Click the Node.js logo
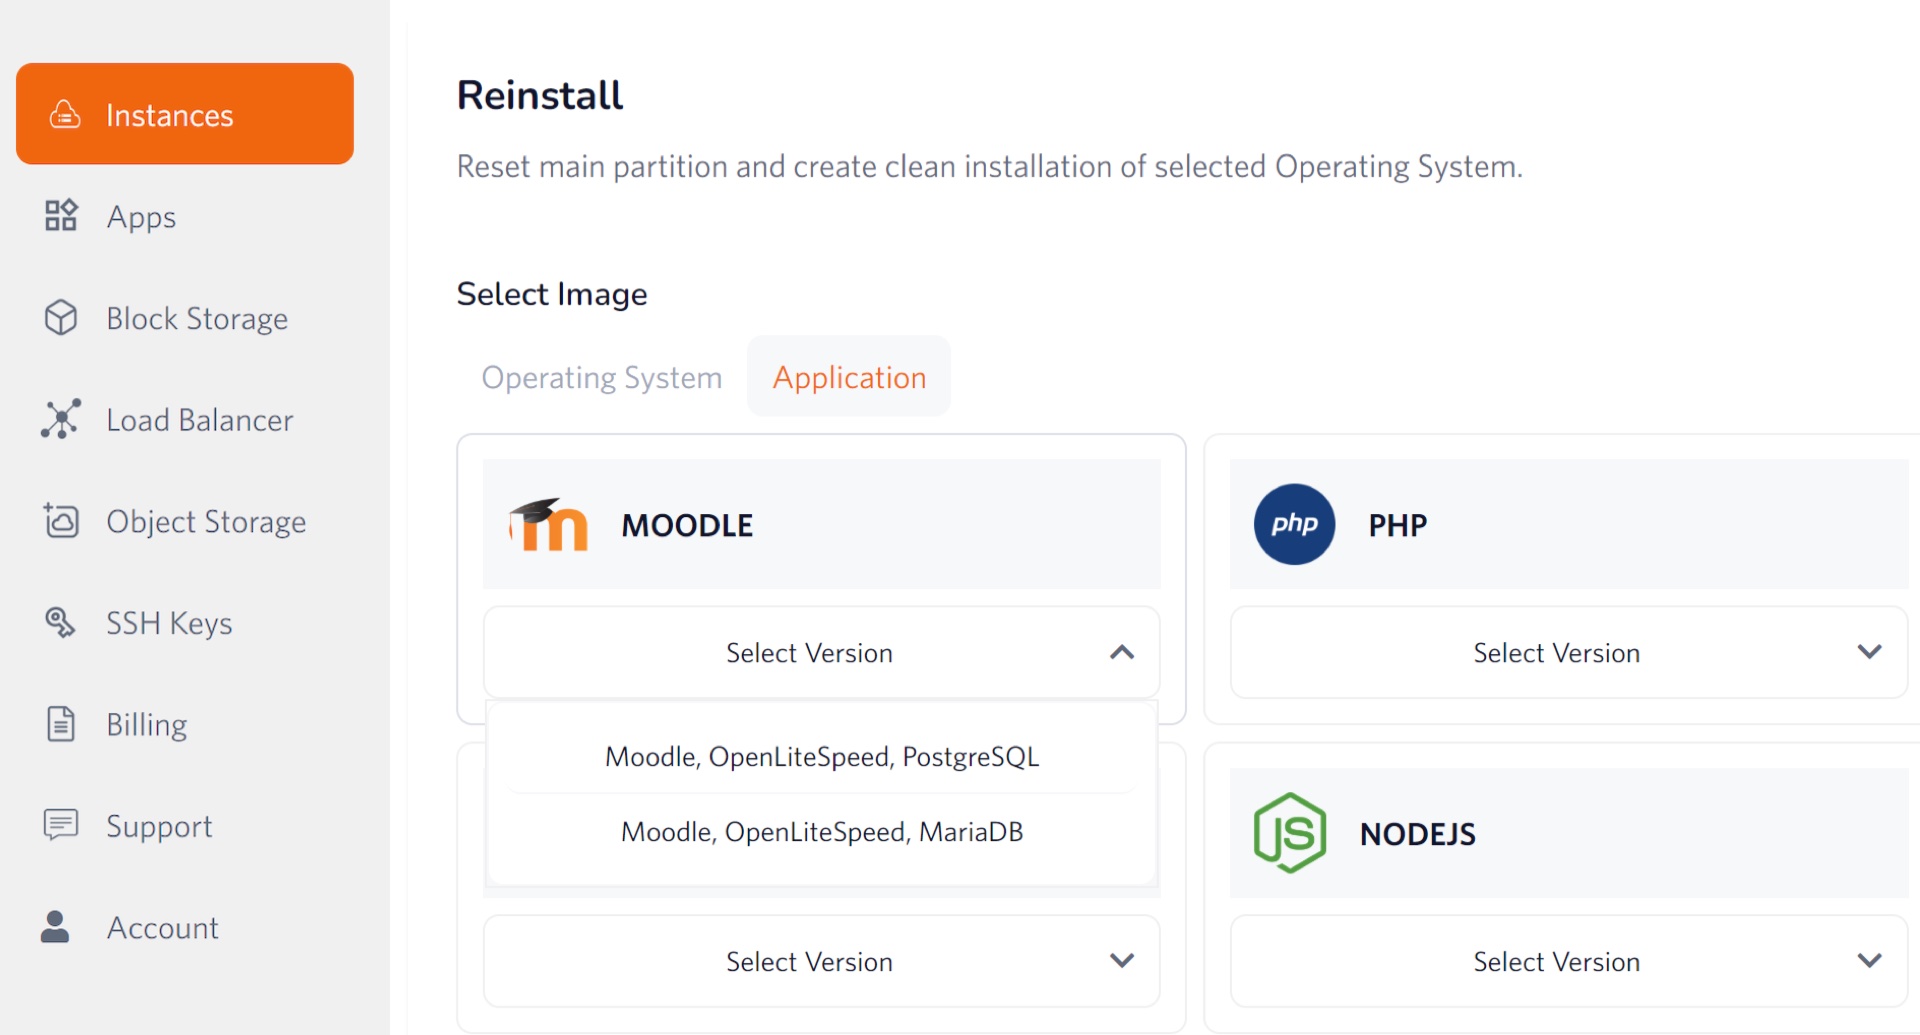Screen dimensions: 1920x1035 click(x=1290, y=833)
